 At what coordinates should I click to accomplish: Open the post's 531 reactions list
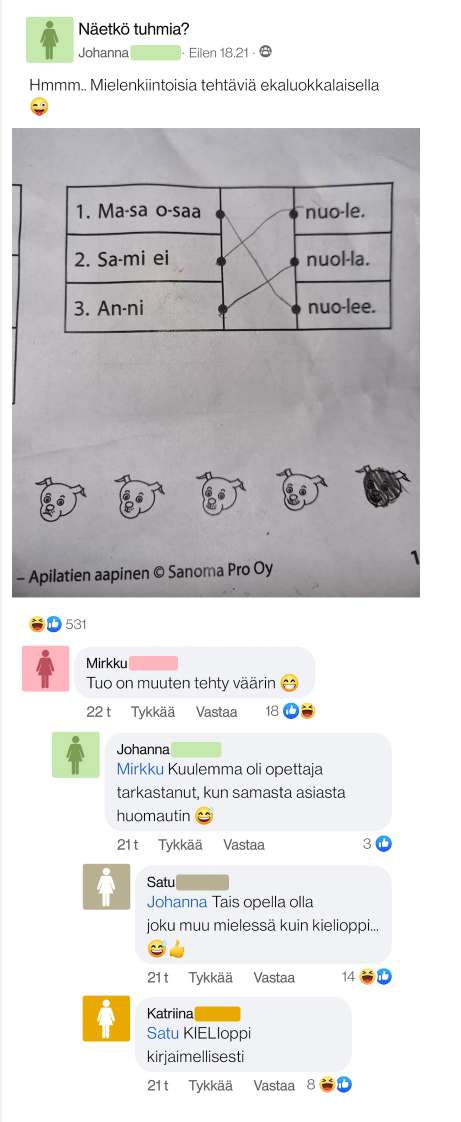click(57, 624)
